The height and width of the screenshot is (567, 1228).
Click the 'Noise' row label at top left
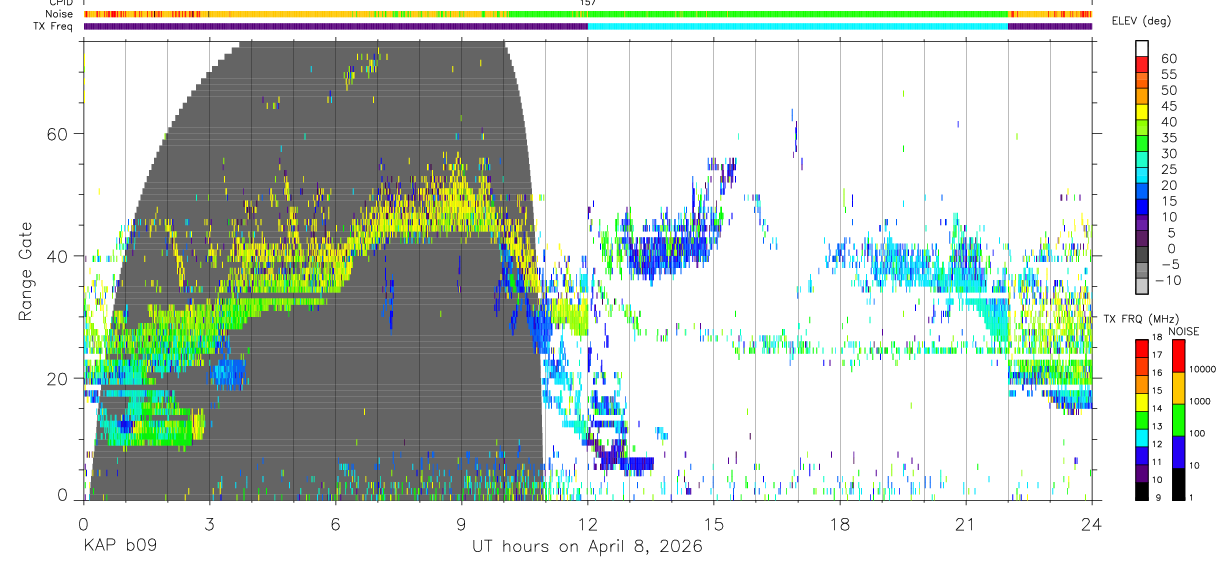coord(60,14)
